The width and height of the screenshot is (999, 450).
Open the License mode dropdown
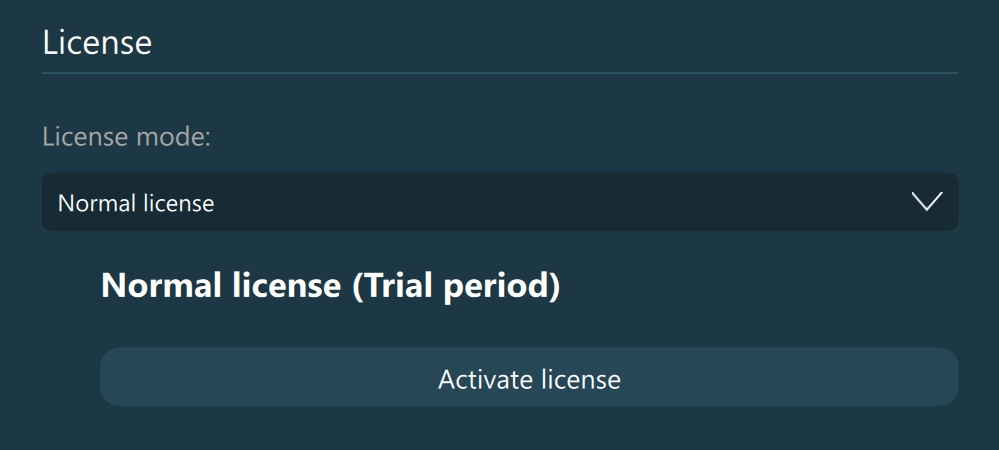[499, 202]
